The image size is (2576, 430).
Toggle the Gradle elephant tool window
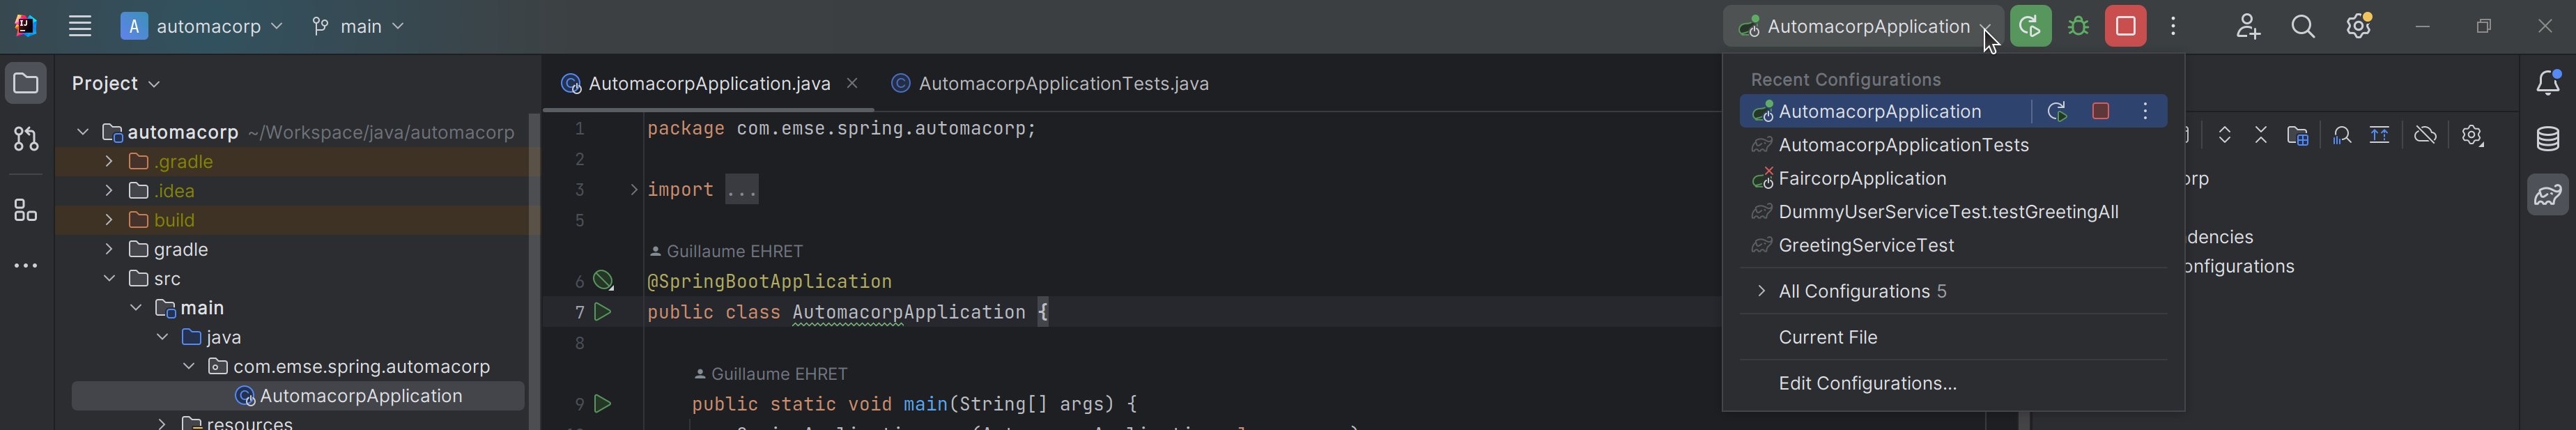click(x=2548, y=195)
